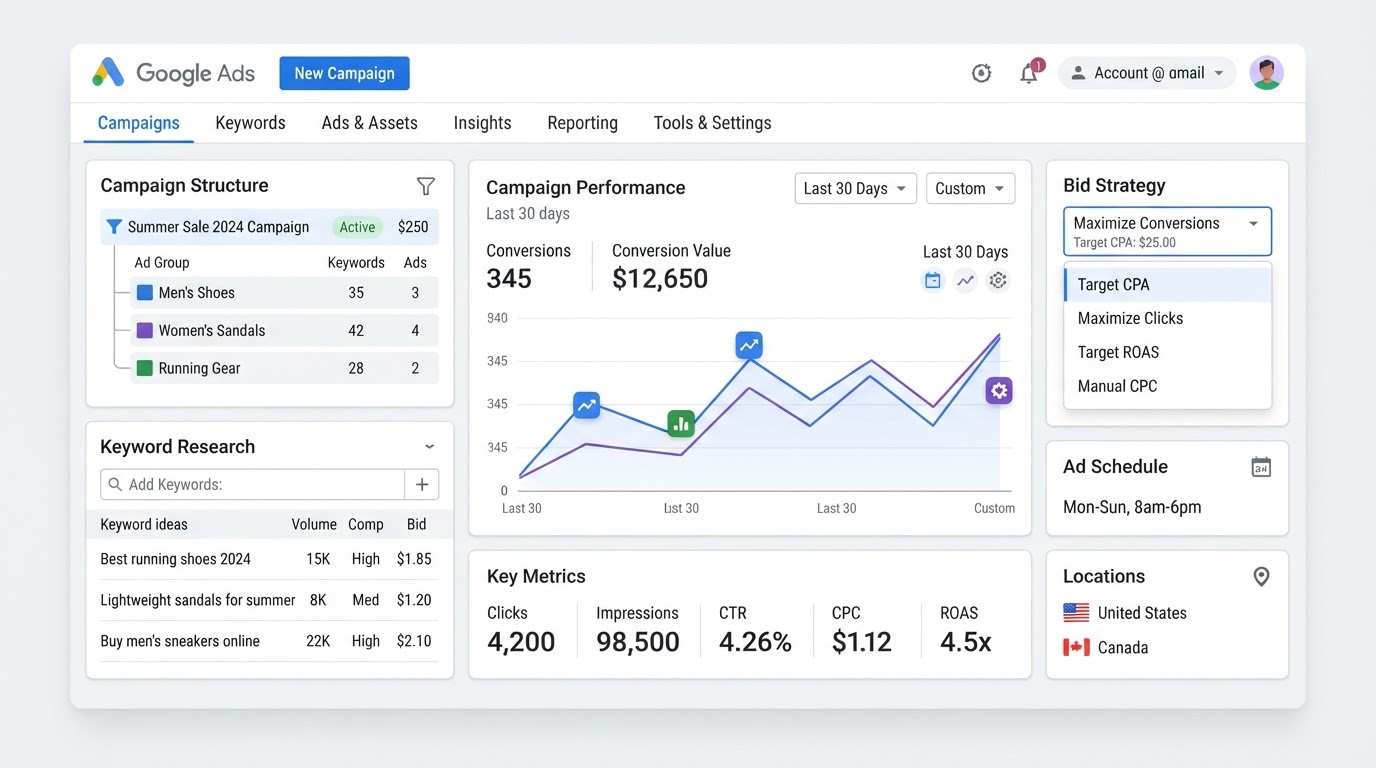Click the purple Women's Sandals color square
The width and height of the screenshot is (1376, 768).
pos(145,331)
